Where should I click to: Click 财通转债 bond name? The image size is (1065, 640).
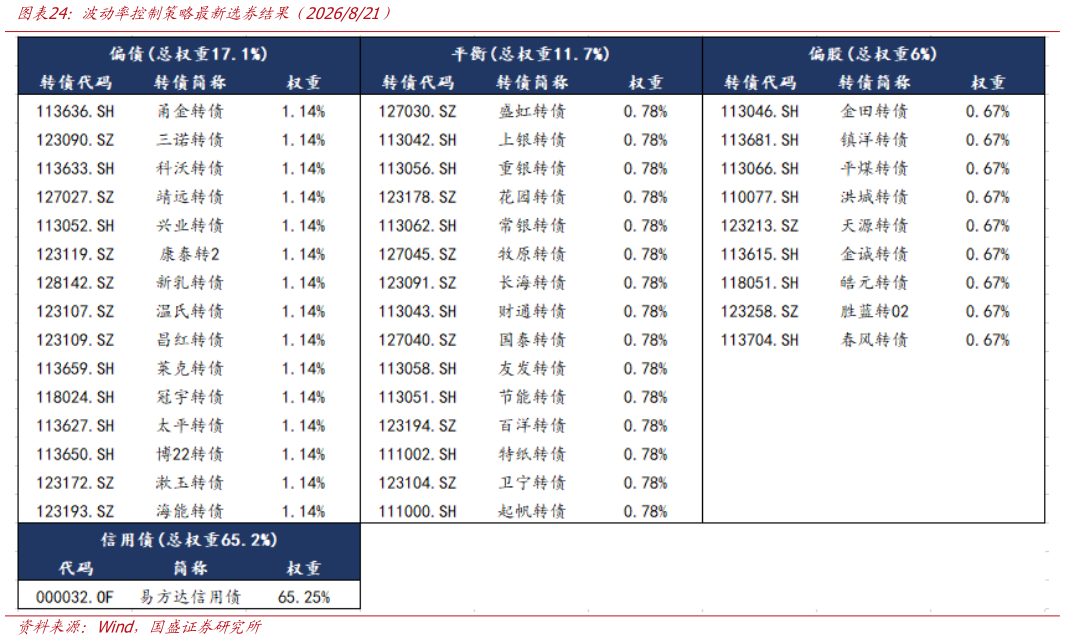click(532, 311)
